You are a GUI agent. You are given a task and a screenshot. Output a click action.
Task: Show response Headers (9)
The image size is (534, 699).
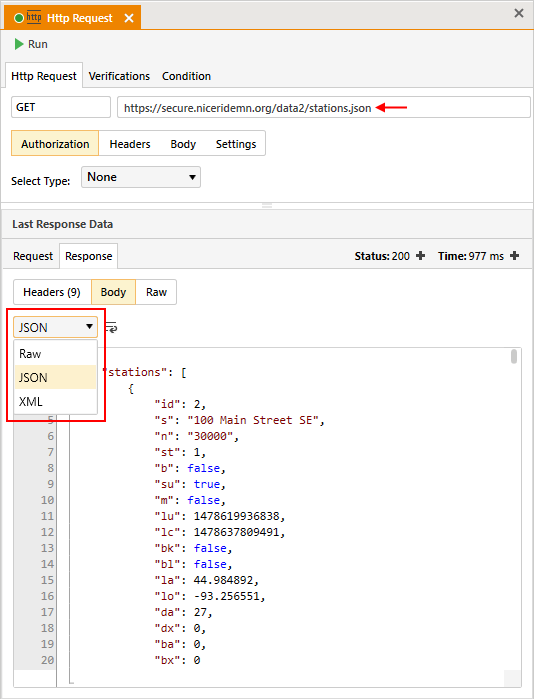point(52,292)
